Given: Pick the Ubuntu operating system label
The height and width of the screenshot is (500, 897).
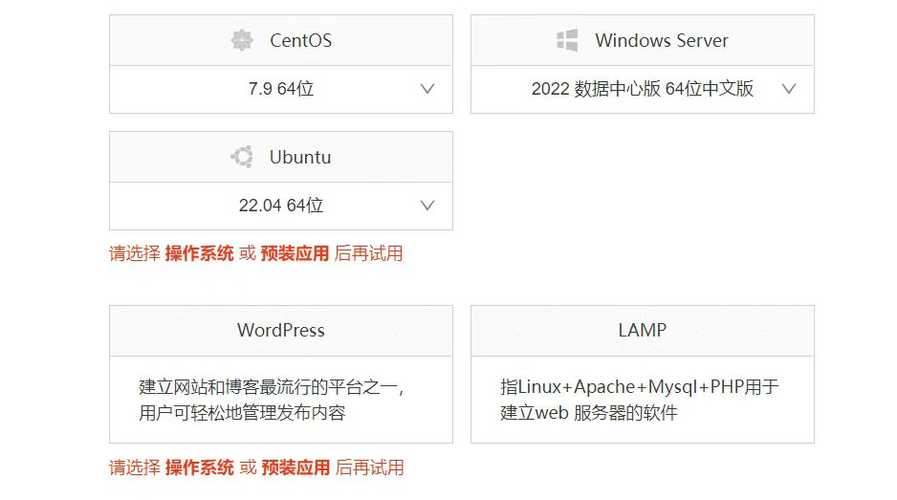Looking at the screenshot, I should (x=300, y=157).
